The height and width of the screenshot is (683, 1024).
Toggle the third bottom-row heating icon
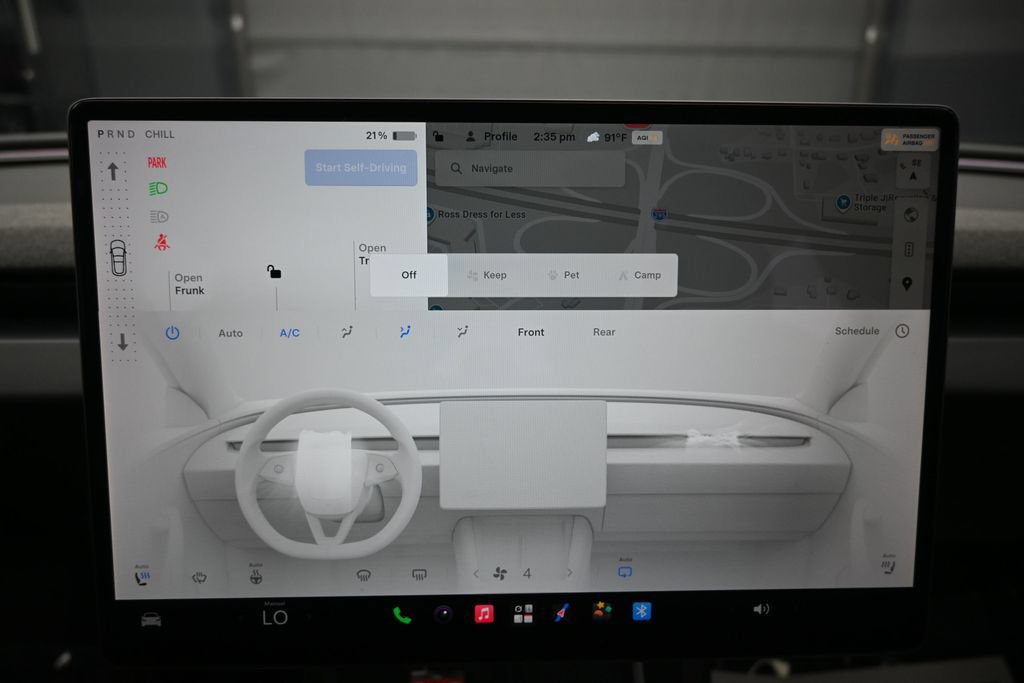coord(255,575)
